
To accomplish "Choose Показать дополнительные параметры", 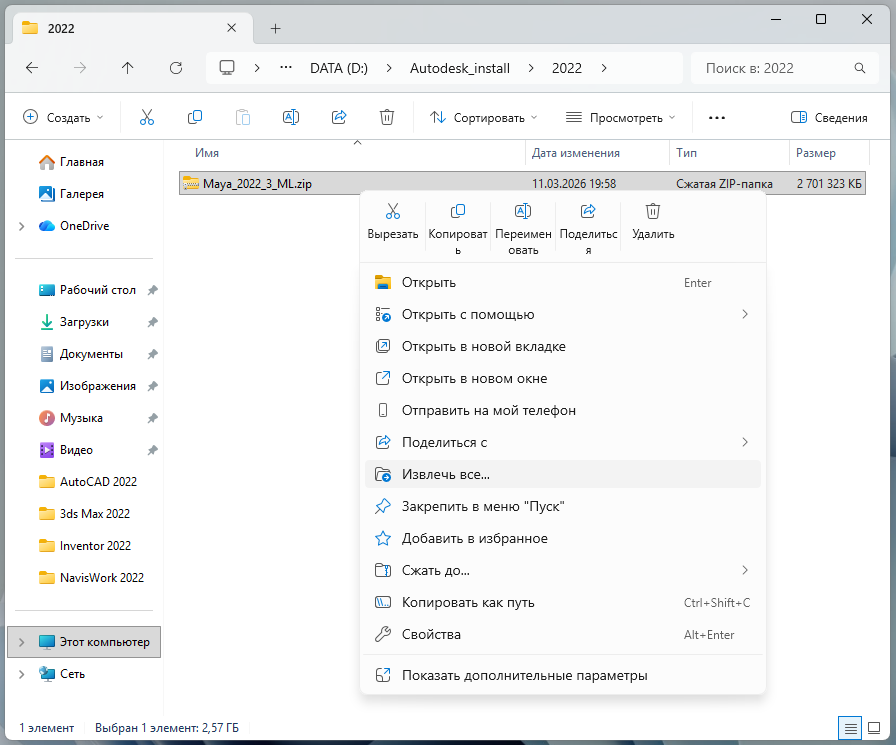I will 562,675.
